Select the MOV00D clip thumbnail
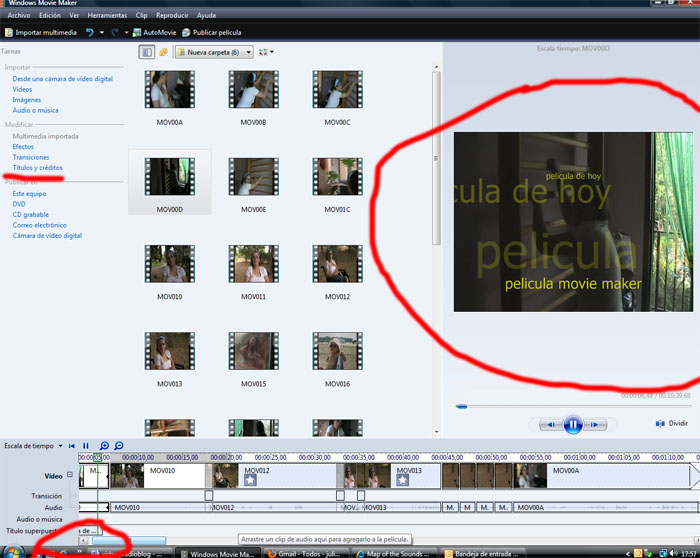The image size is (700, 558). 170,176
